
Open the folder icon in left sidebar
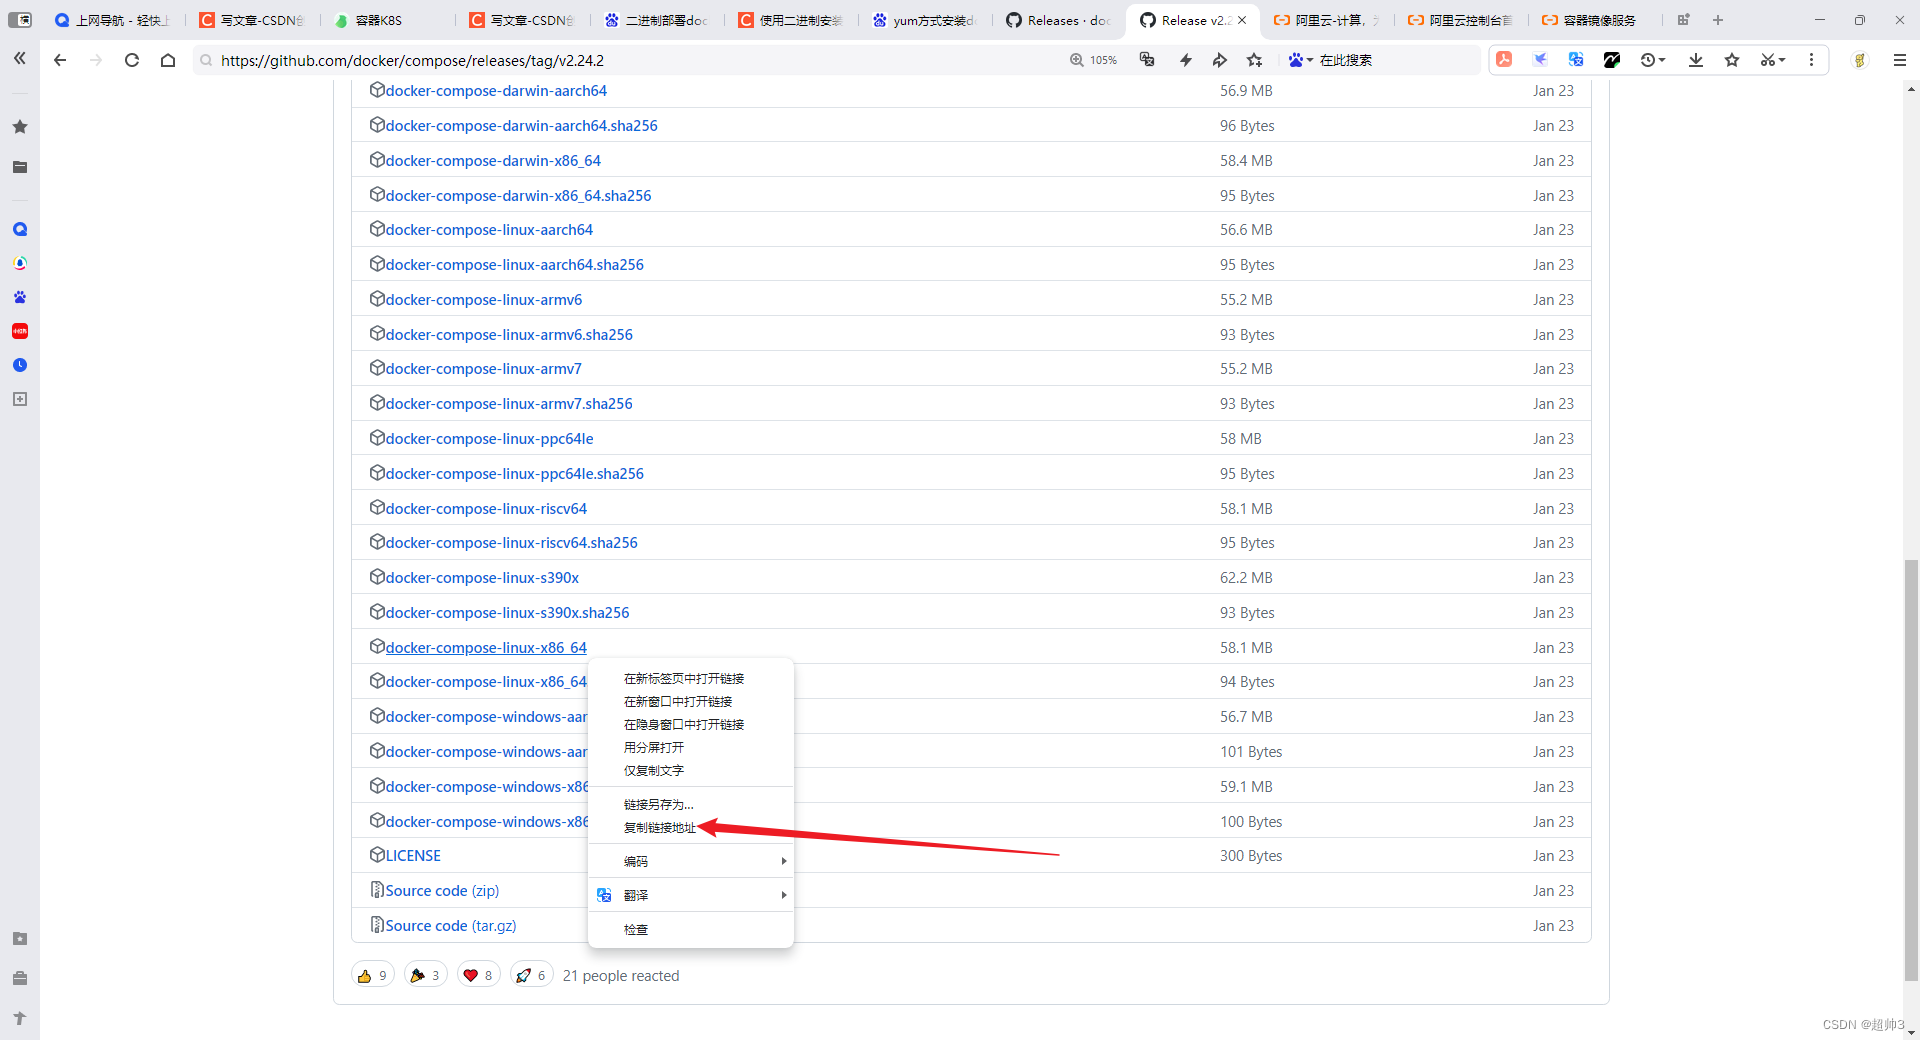tap(20, 167)
